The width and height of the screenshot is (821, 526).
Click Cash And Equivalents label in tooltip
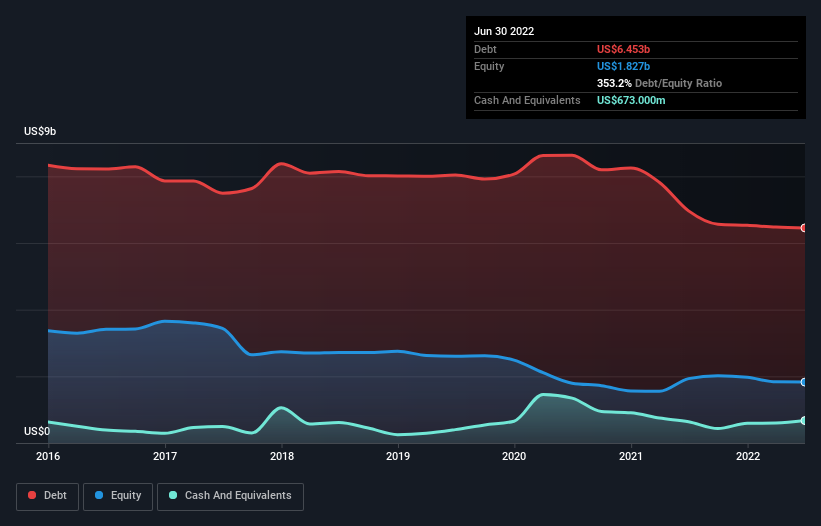pos(527,100)
